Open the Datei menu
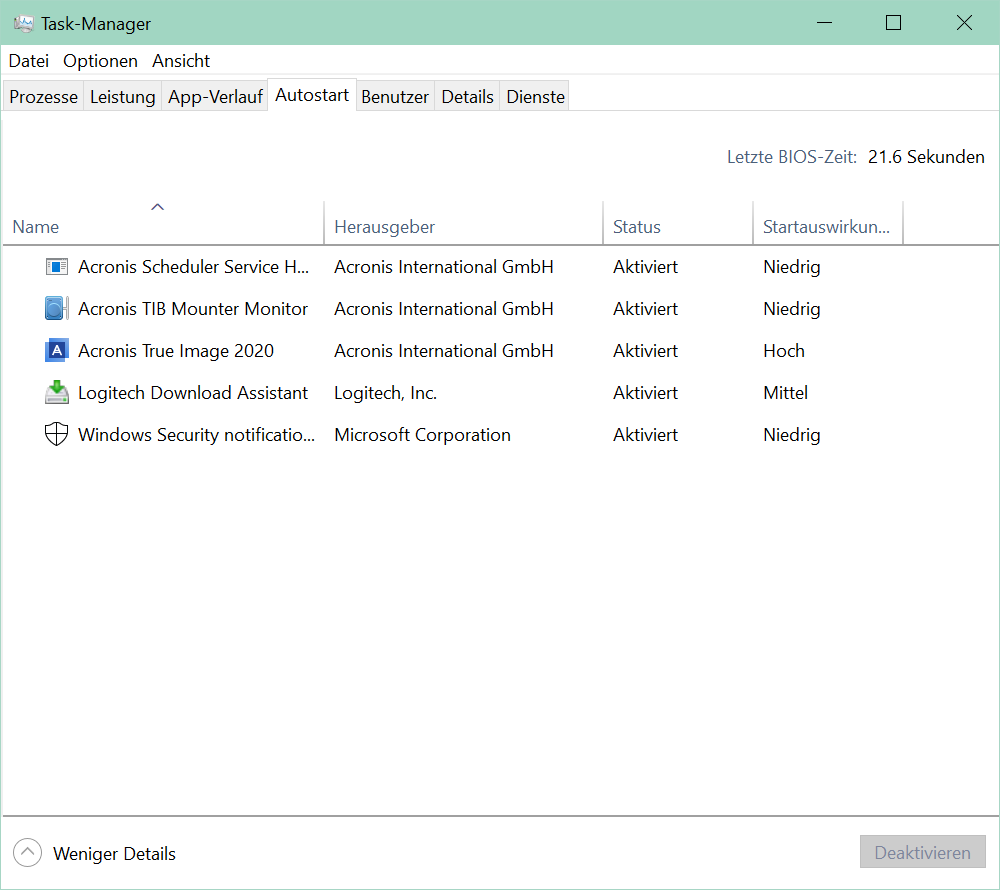Viewport: 1000px width, 890px height. tap(29, 61)
